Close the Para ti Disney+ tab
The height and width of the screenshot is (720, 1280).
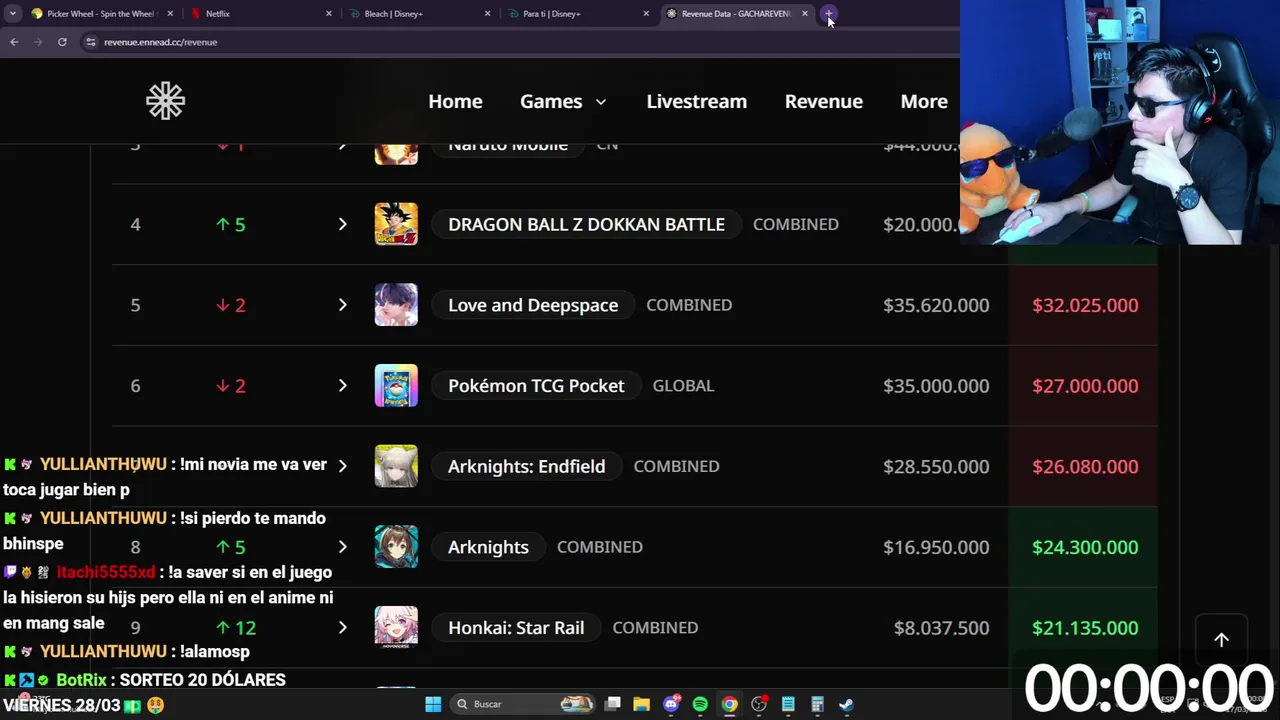(x=646, y=14)
